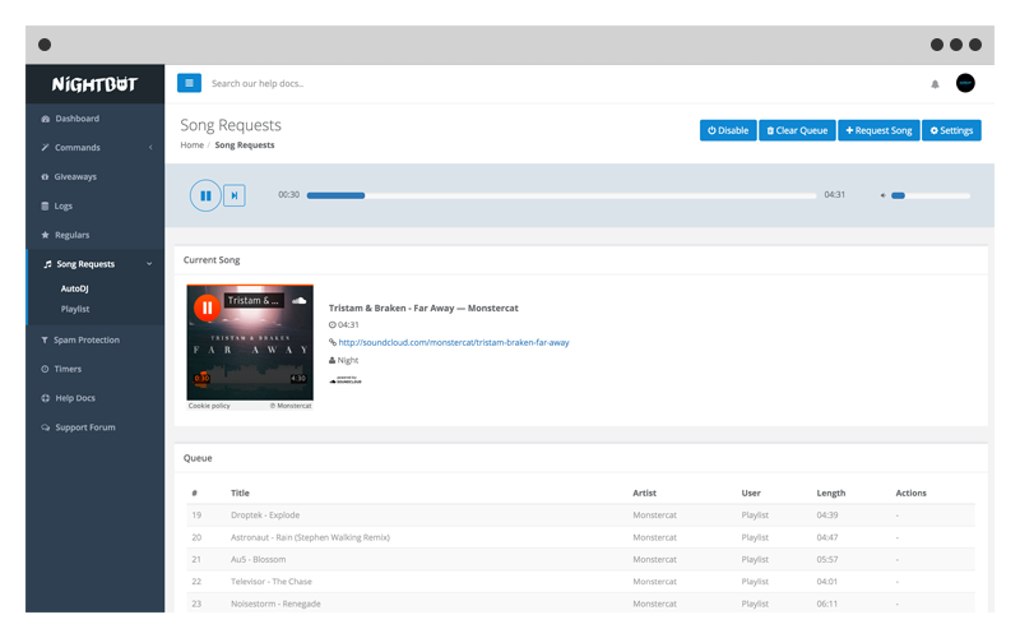Click the Nightbot logo
The width and height of the screenshot is (1020, 638).
pyautogui.click(x=95, y=84)
